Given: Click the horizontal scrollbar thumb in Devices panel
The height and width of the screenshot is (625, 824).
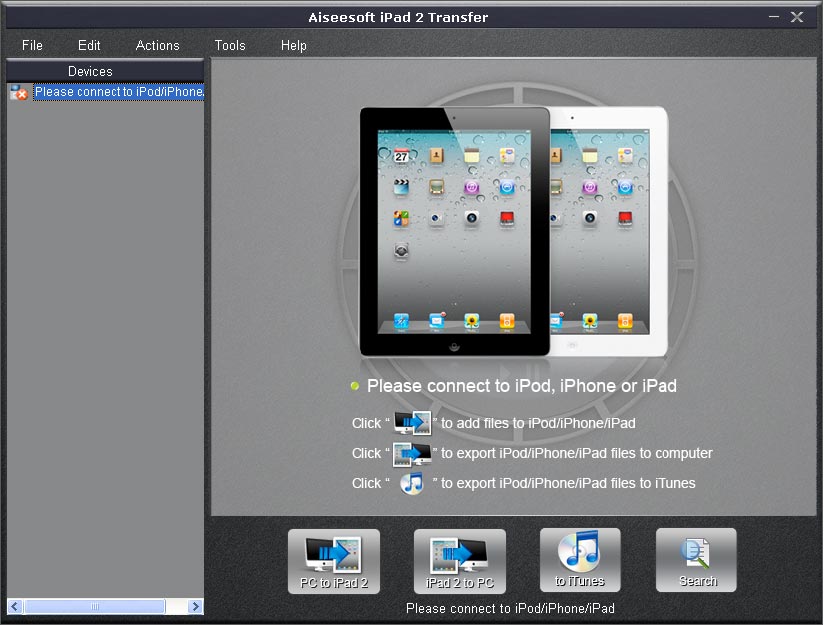Looking at the screenshot, I should [x=95, y=606].
